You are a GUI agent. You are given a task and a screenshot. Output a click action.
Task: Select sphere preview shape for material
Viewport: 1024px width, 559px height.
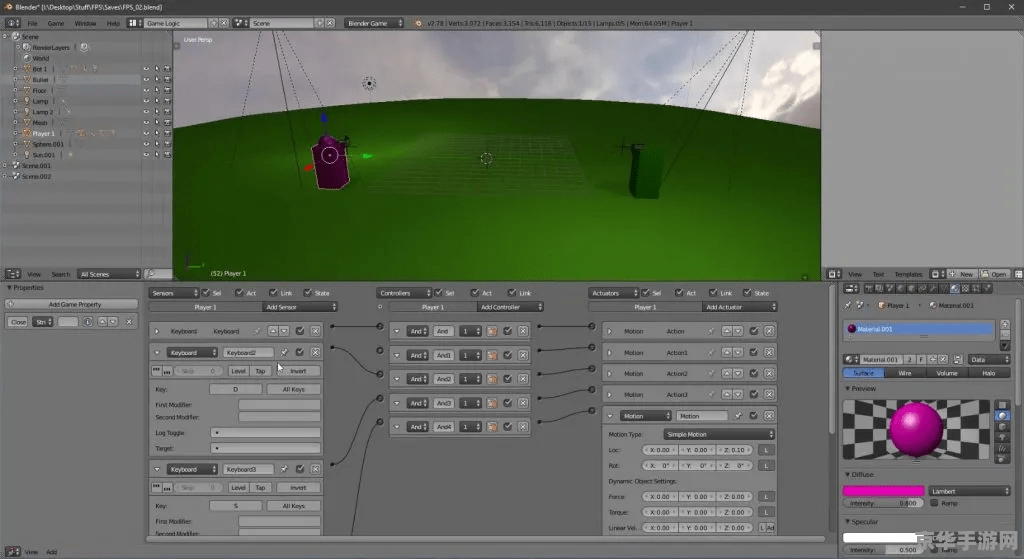1002,416
